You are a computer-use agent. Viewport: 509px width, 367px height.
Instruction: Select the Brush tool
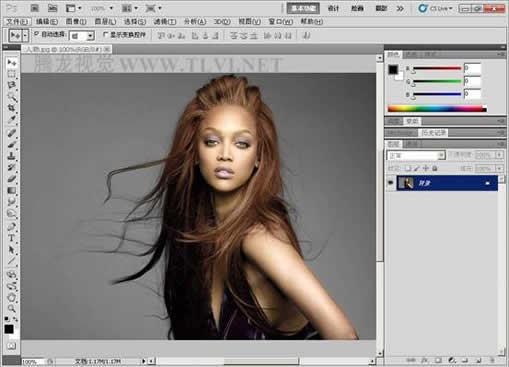point(12,144)
